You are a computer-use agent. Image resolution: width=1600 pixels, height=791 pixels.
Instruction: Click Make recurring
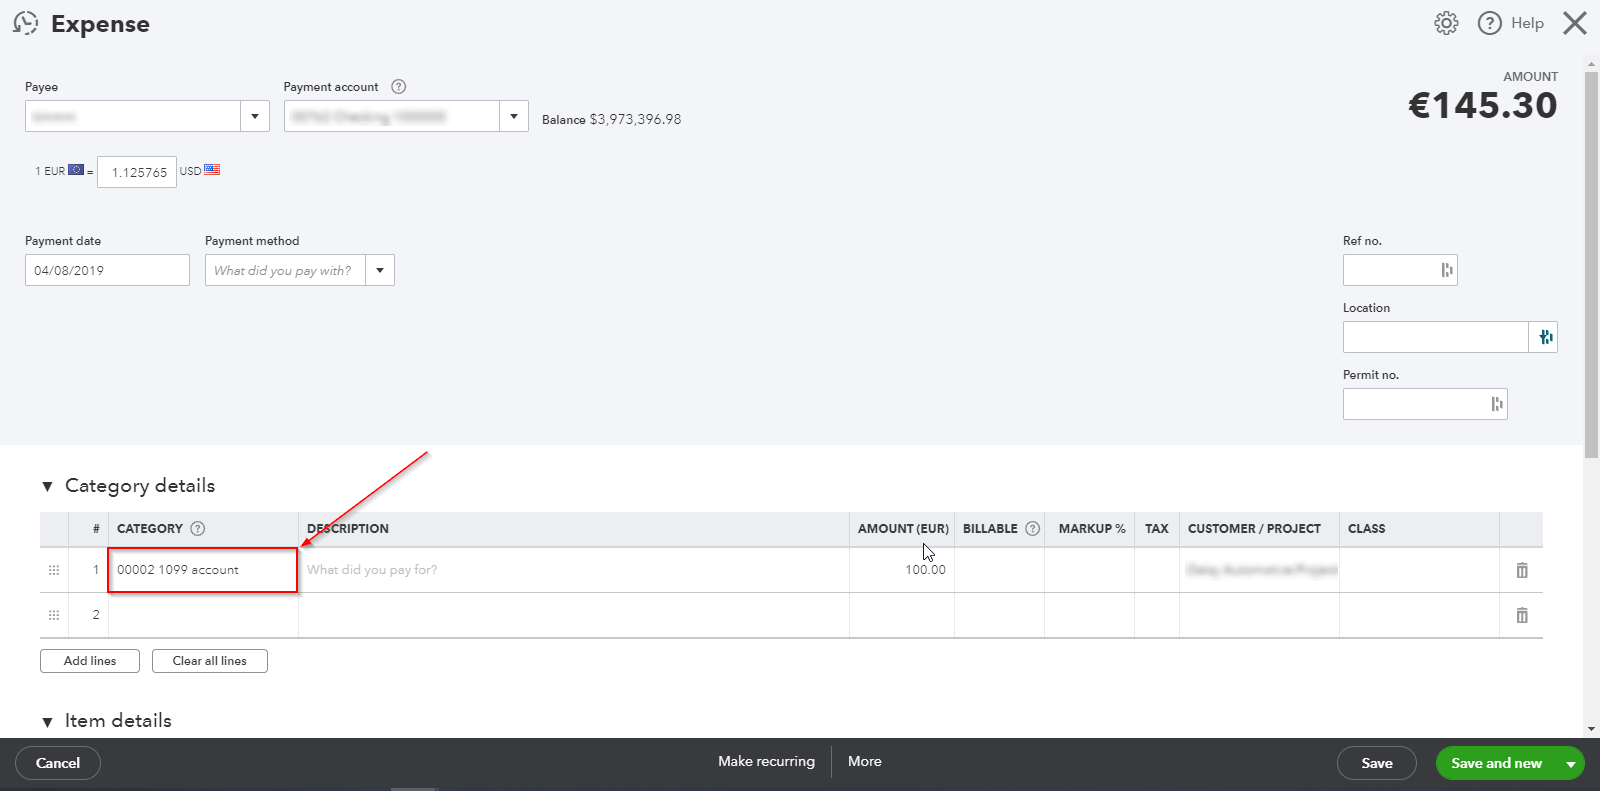tap(766, 761)
